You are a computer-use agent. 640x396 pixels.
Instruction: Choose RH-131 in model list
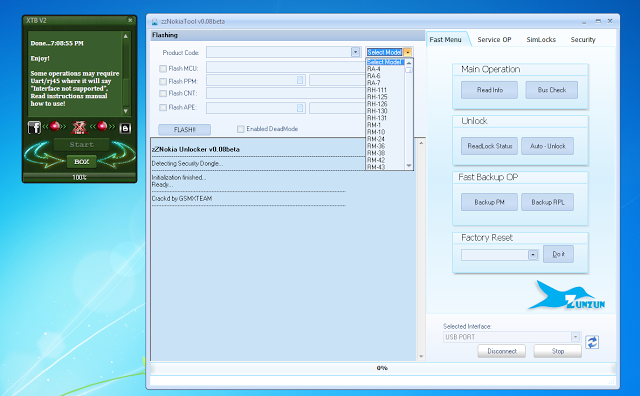pyautogui.click(x=385, y=118)
